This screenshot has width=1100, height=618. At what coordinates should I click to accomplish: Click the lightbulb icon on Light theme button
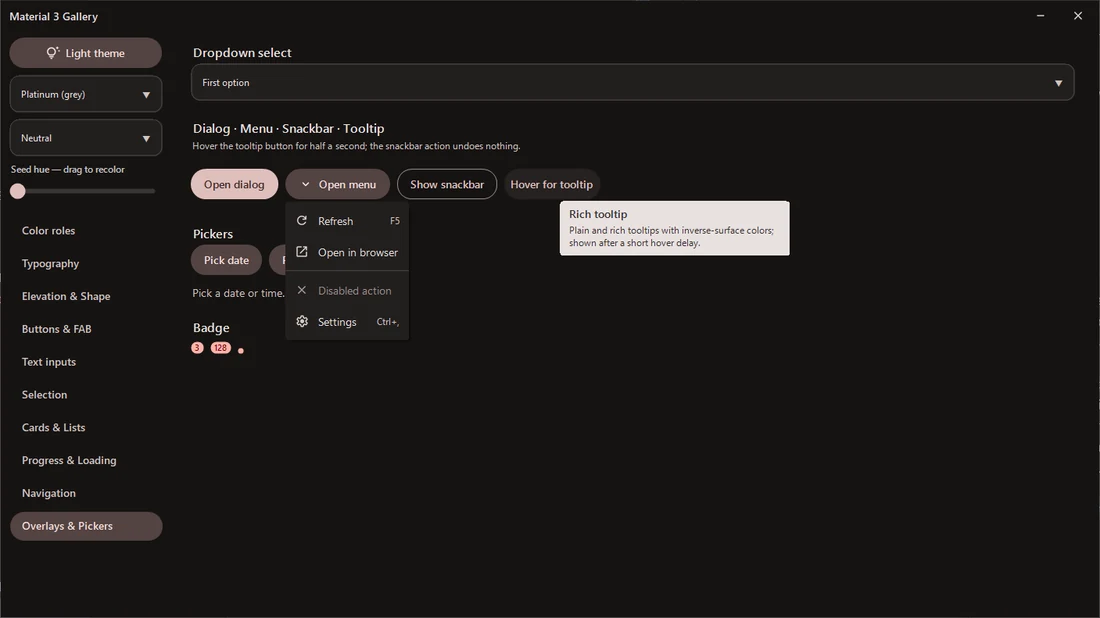pyautogui.click(x=53, y=53)
